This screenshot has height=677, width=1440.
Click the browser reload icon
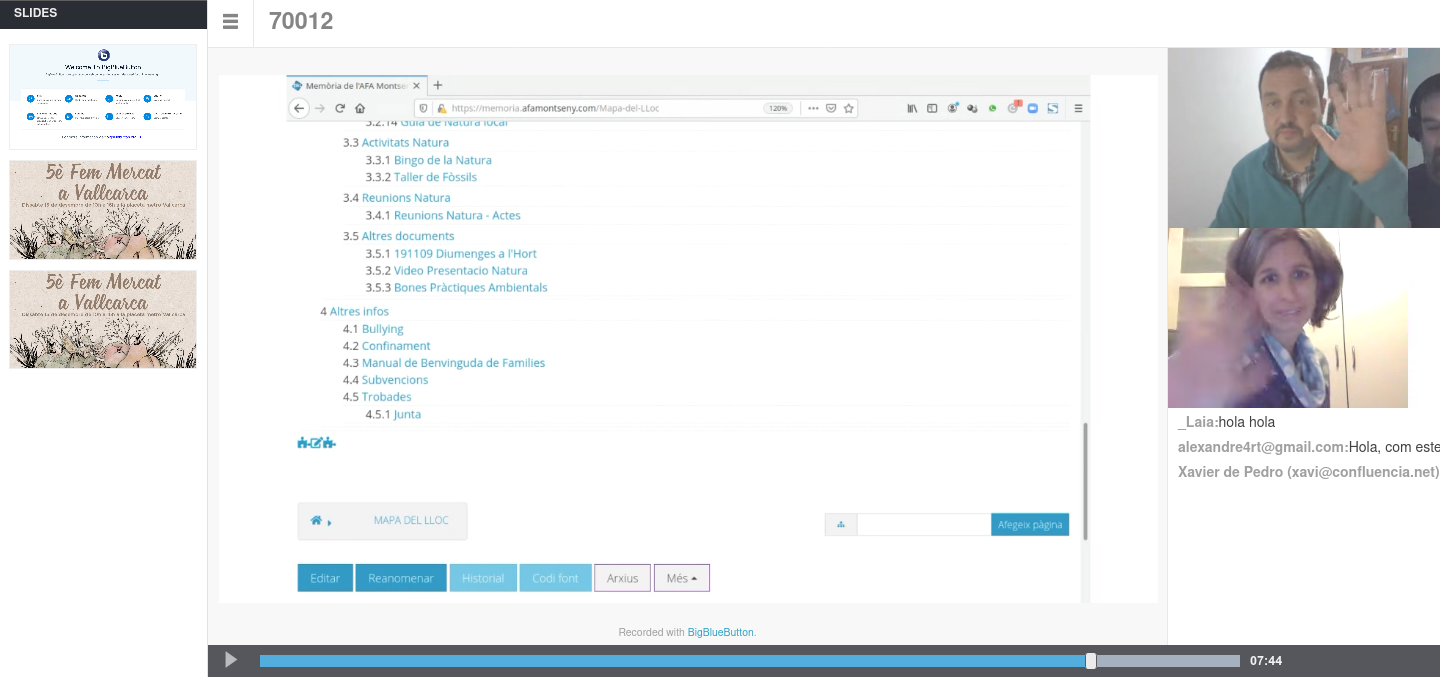[x=340, y=108]
